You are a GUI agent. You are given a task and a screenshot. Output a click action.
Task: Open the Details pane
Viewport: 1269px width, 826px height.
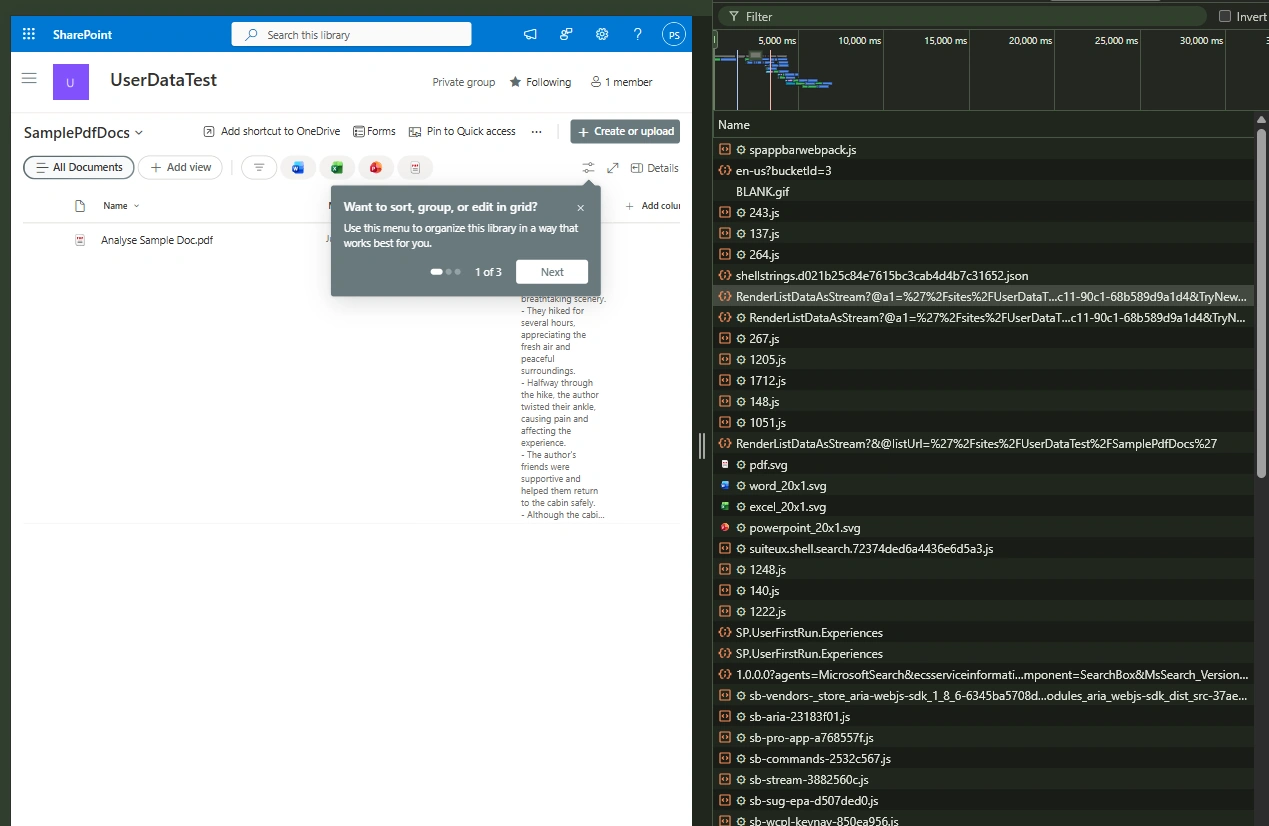coord(654,168)
